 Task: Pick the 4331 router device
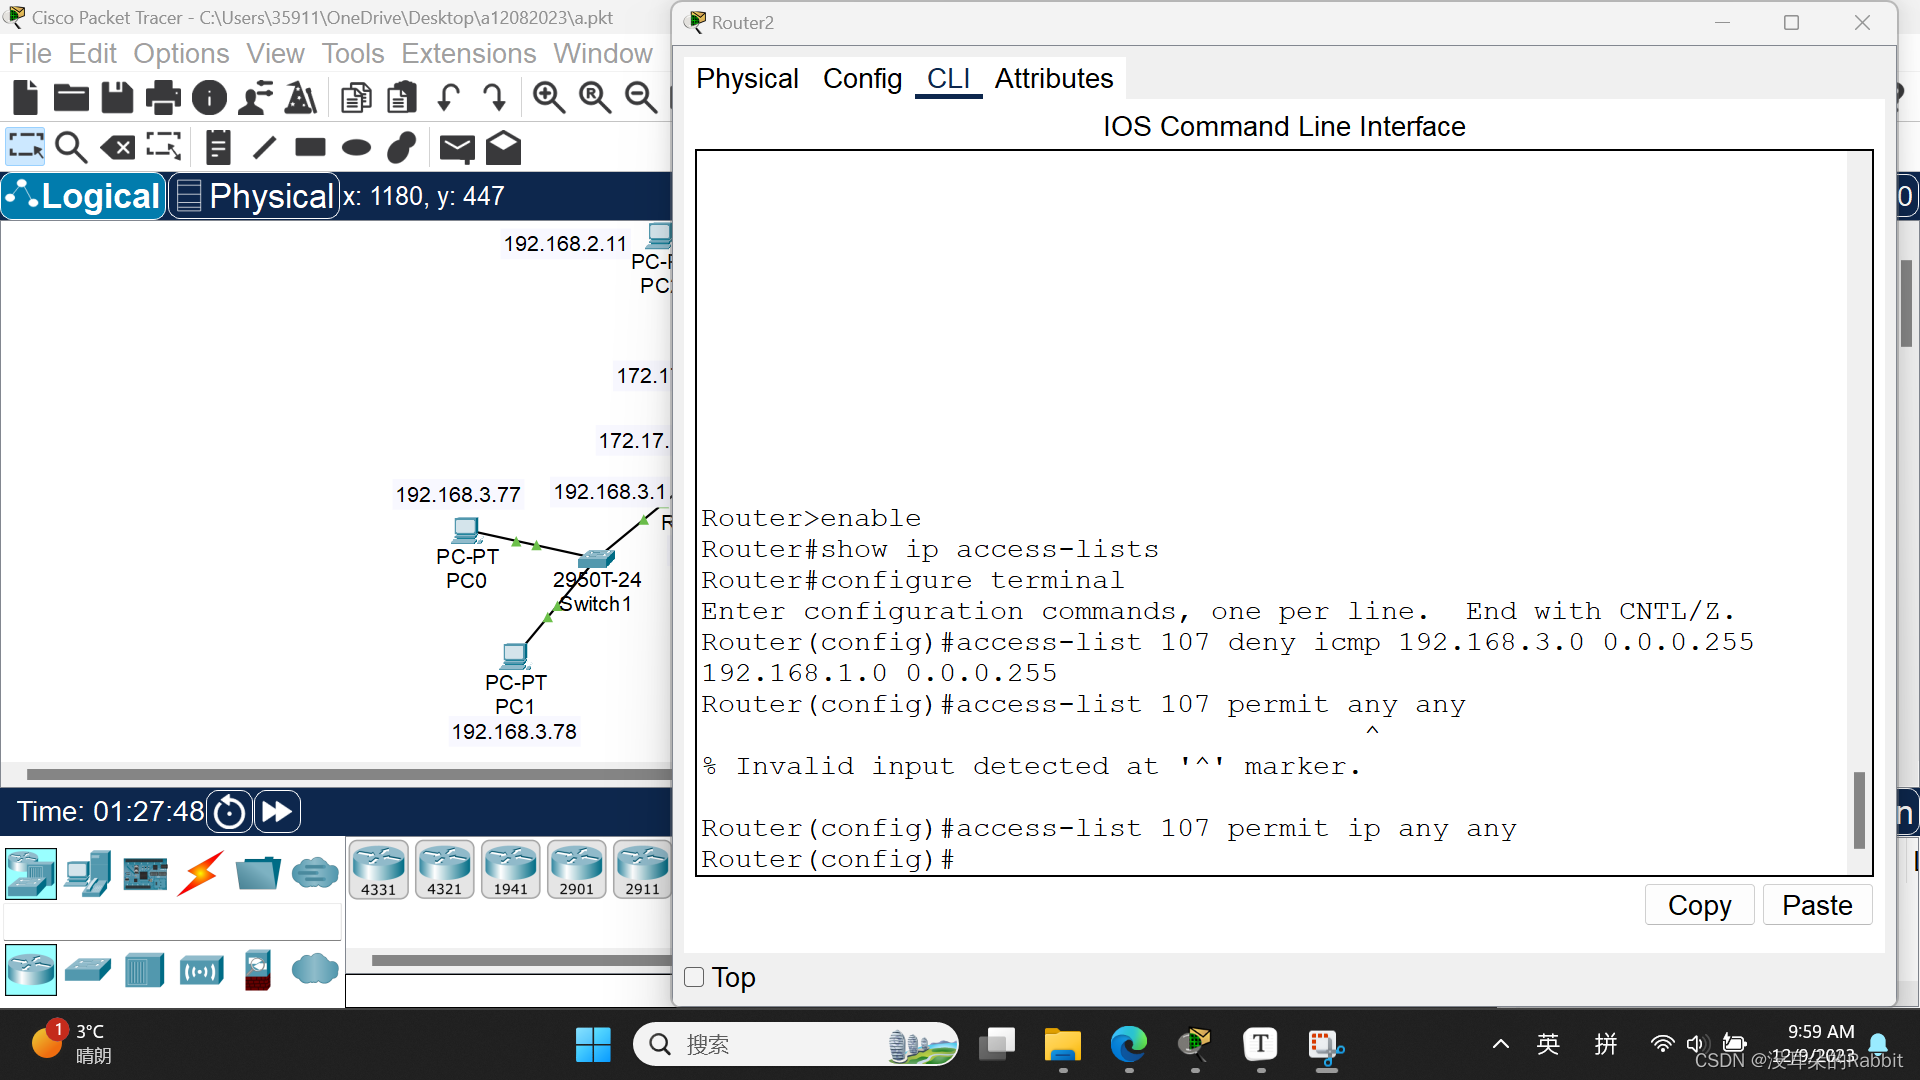pyautogui.click(x=379, y=869)
